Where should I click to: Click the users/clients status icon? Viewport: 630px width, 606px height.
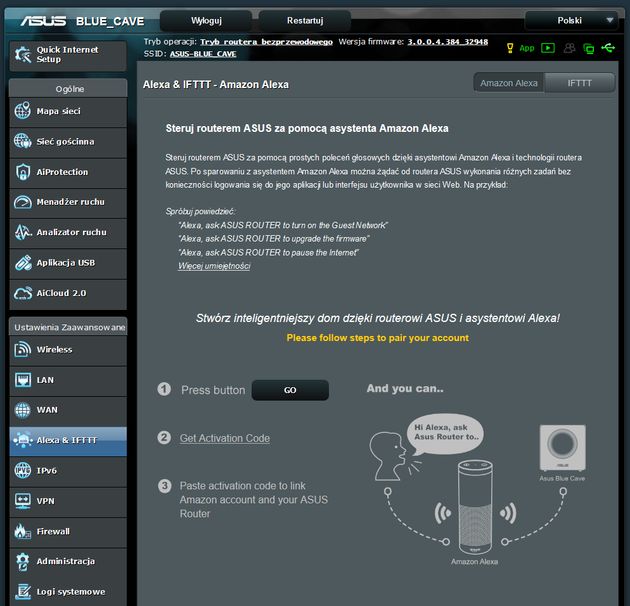click(x=569, y=48)
